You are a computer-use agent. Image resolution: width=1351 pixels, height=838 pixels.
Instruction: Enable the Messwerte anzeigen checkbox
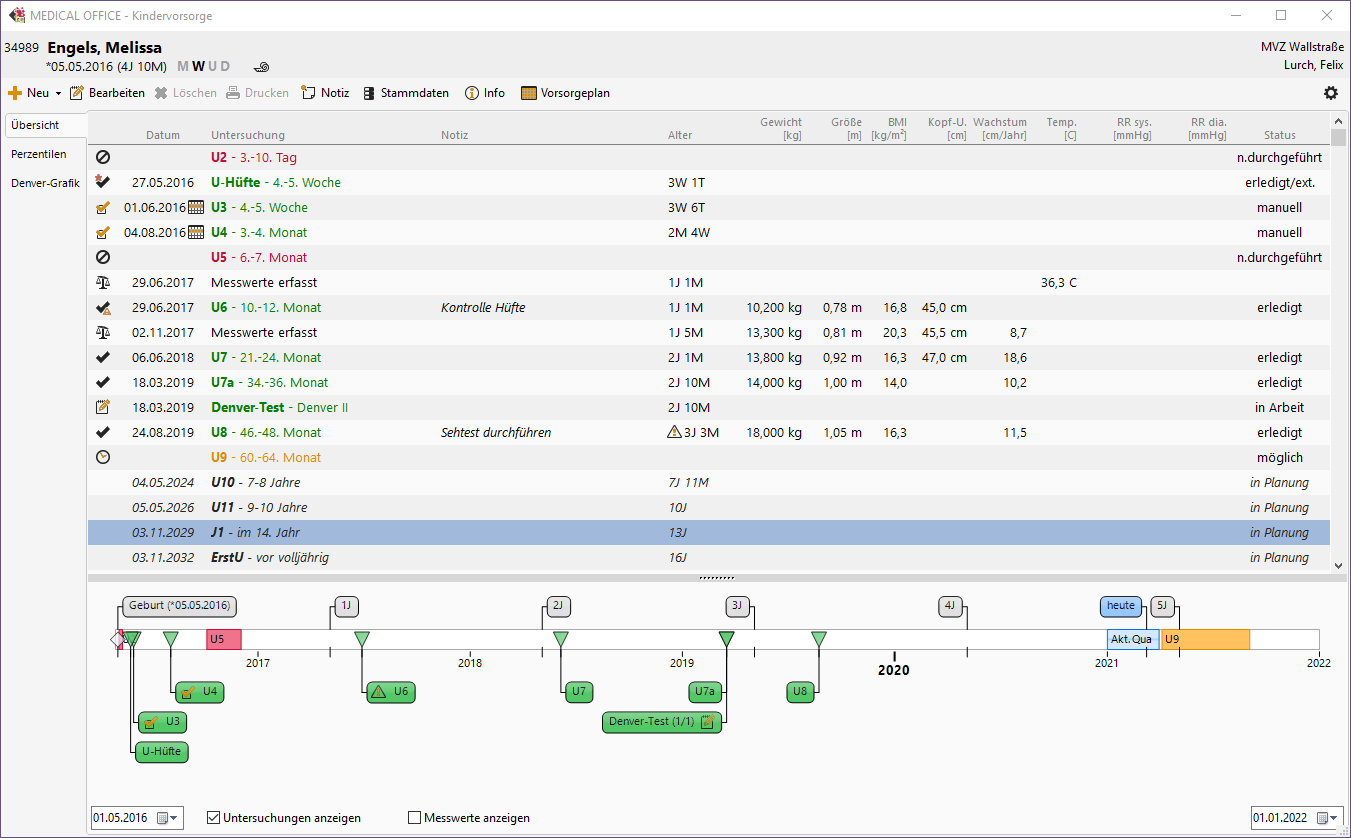point(415,818)
